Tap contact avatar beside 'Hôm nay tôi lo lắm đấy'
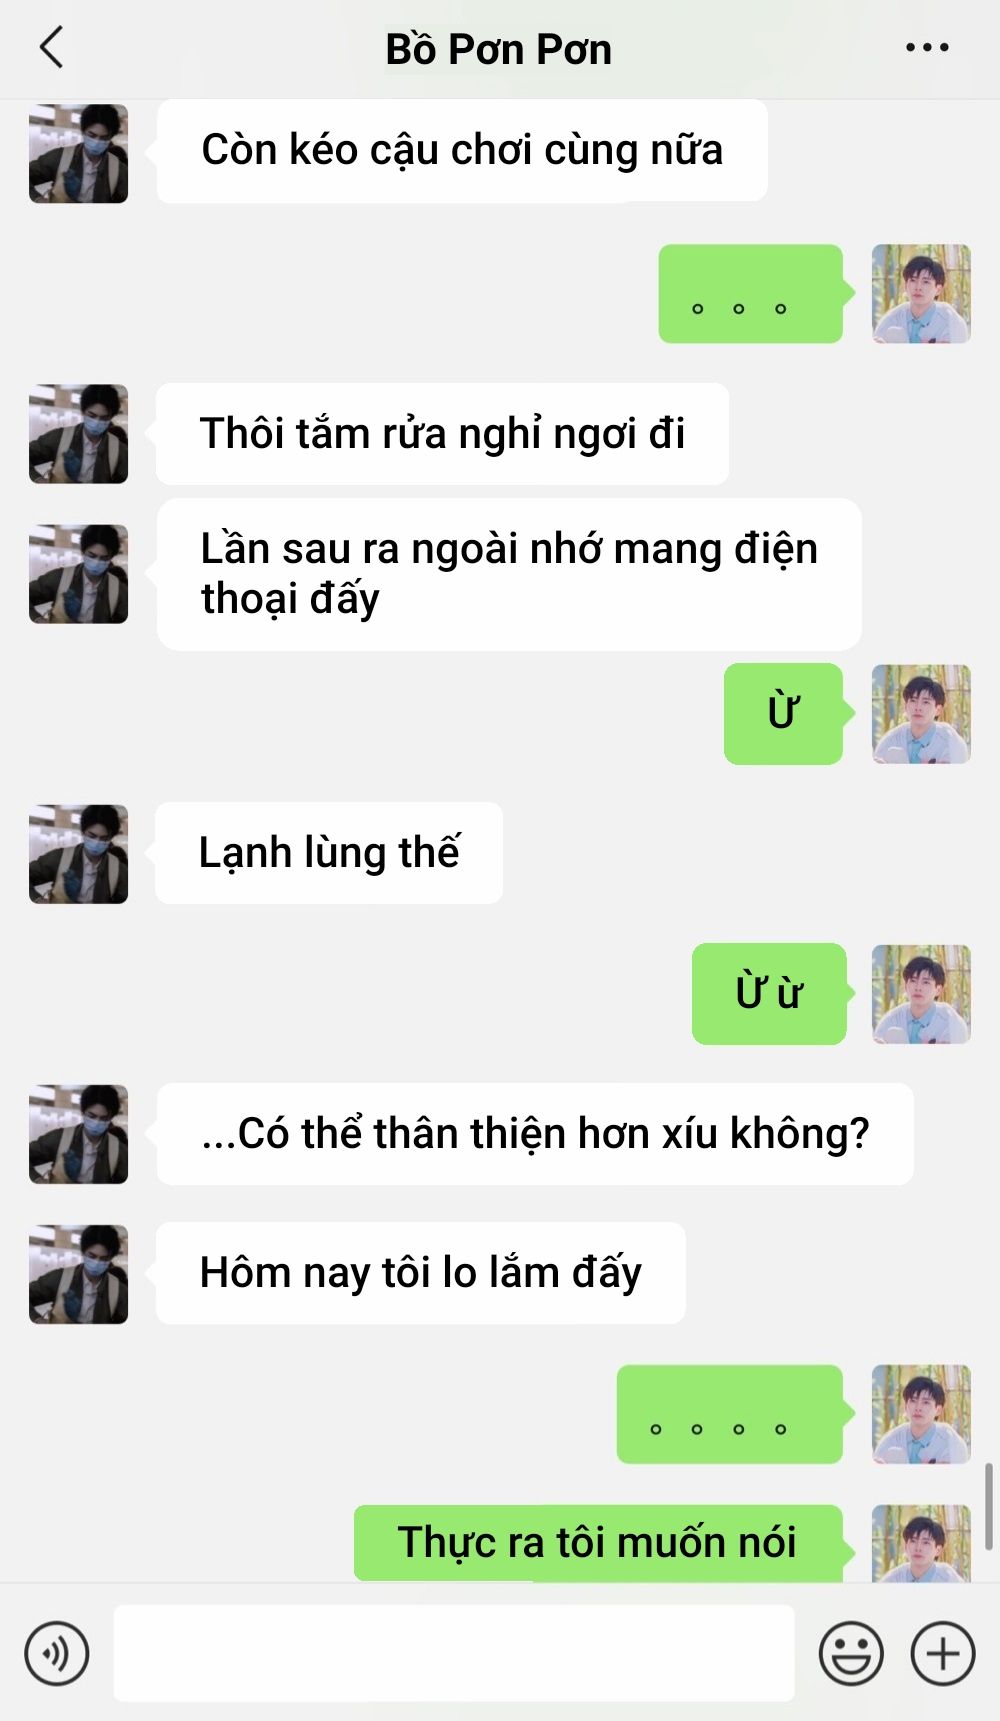 click(78, 1274)
